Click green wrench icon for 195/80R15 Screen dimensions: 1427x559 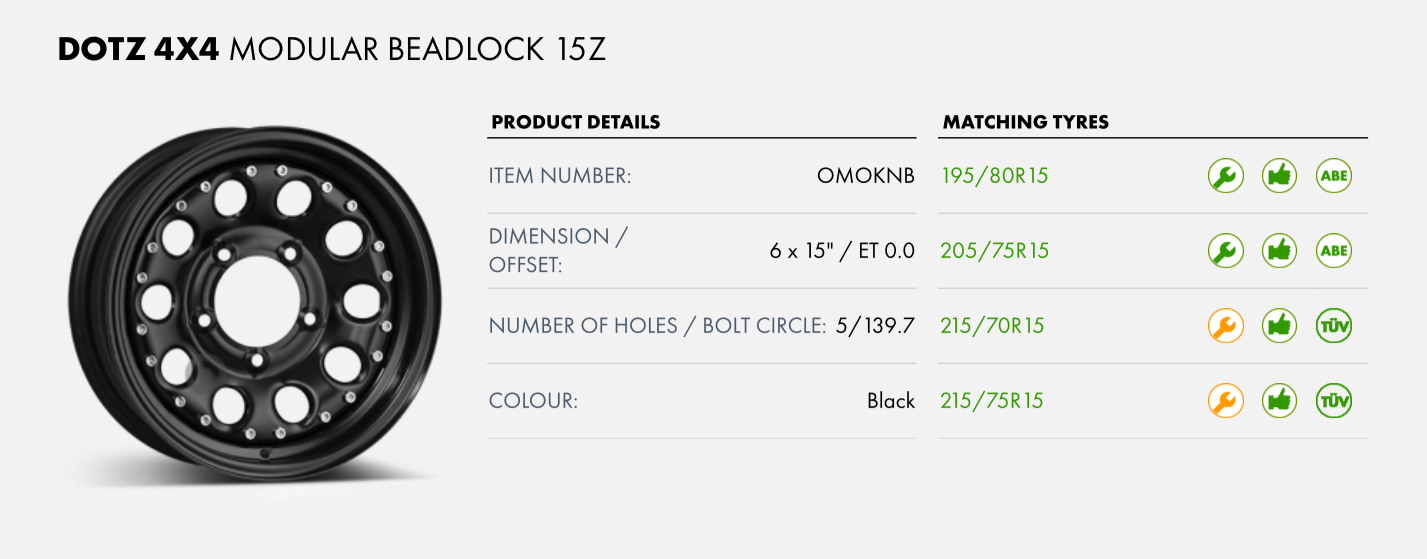point(1226,176)
